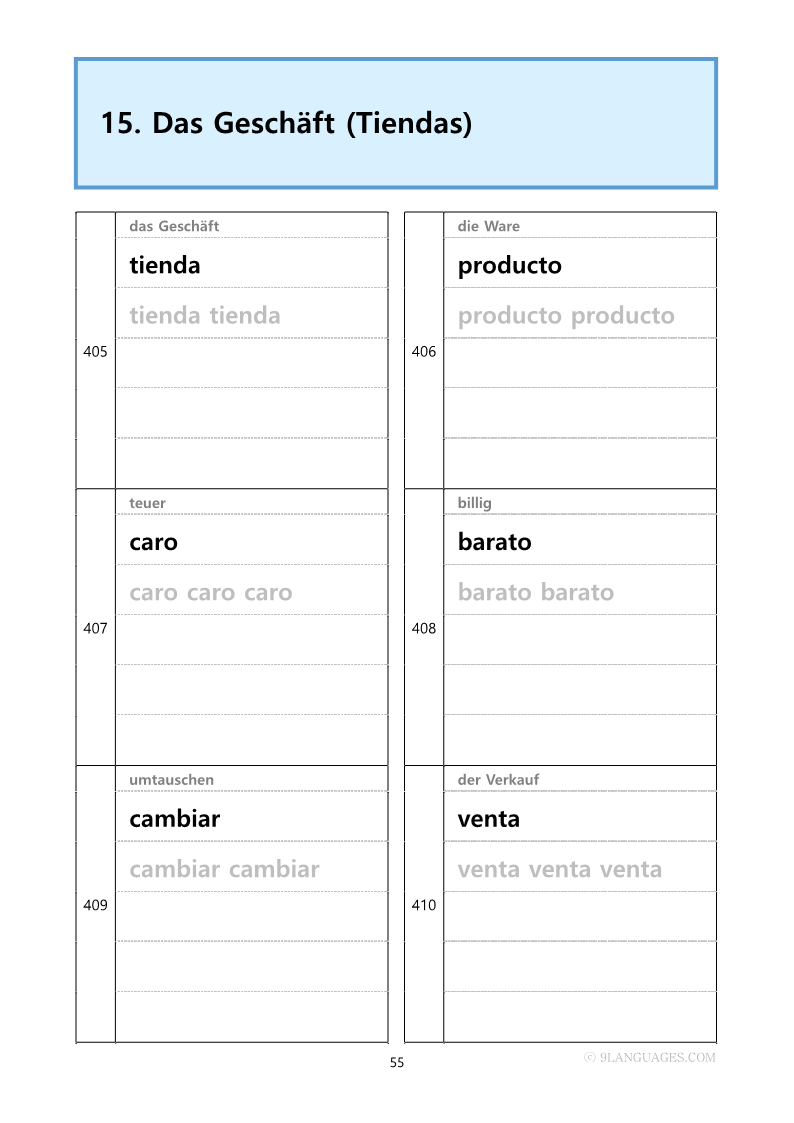Click the German label "umtauschen"
794x1123 pixels.
(x=171, y=780)
